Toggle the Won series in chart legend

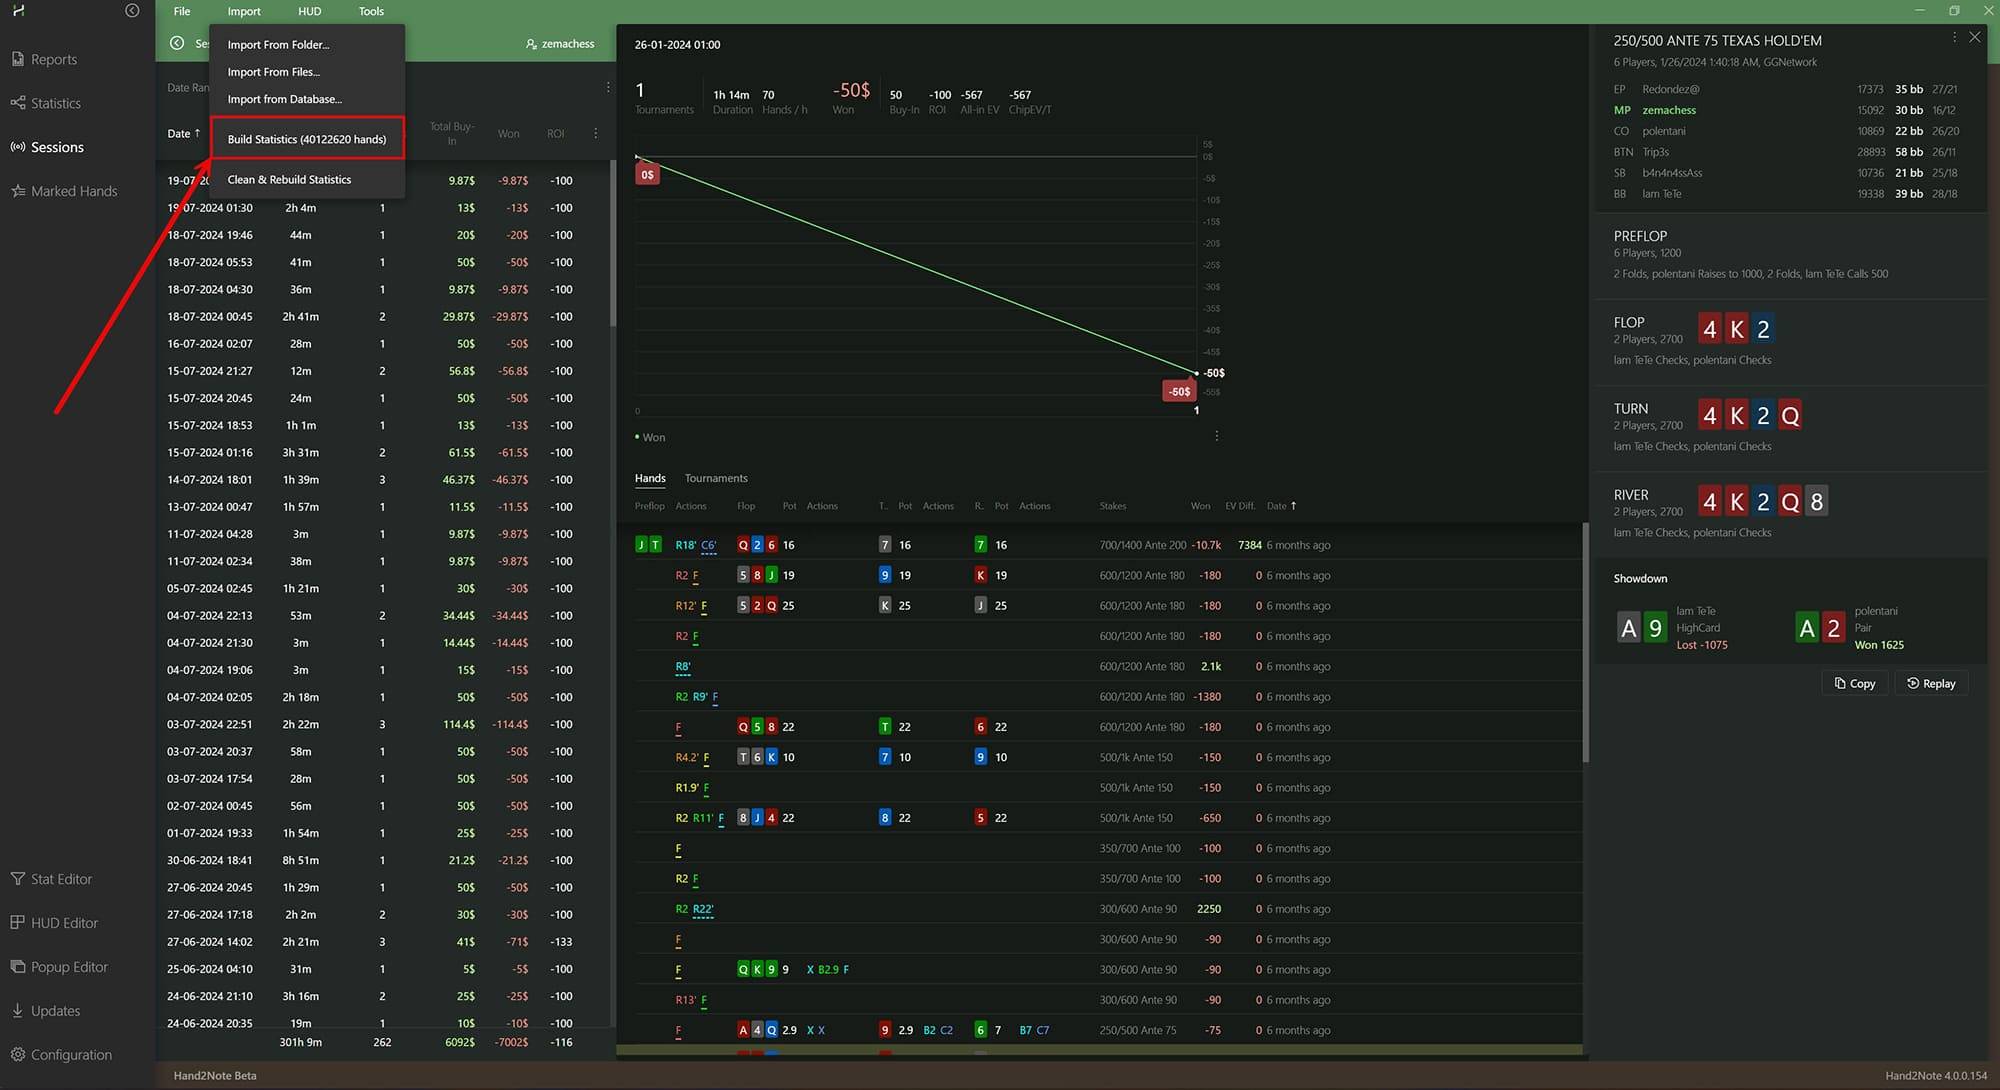tap(650, 437)
